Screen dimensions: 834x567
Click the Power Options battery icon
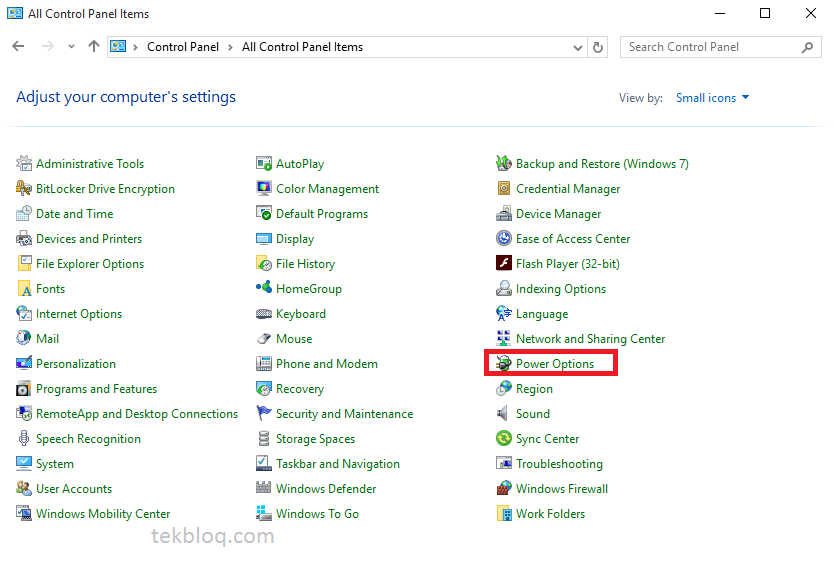coord(504,363)
